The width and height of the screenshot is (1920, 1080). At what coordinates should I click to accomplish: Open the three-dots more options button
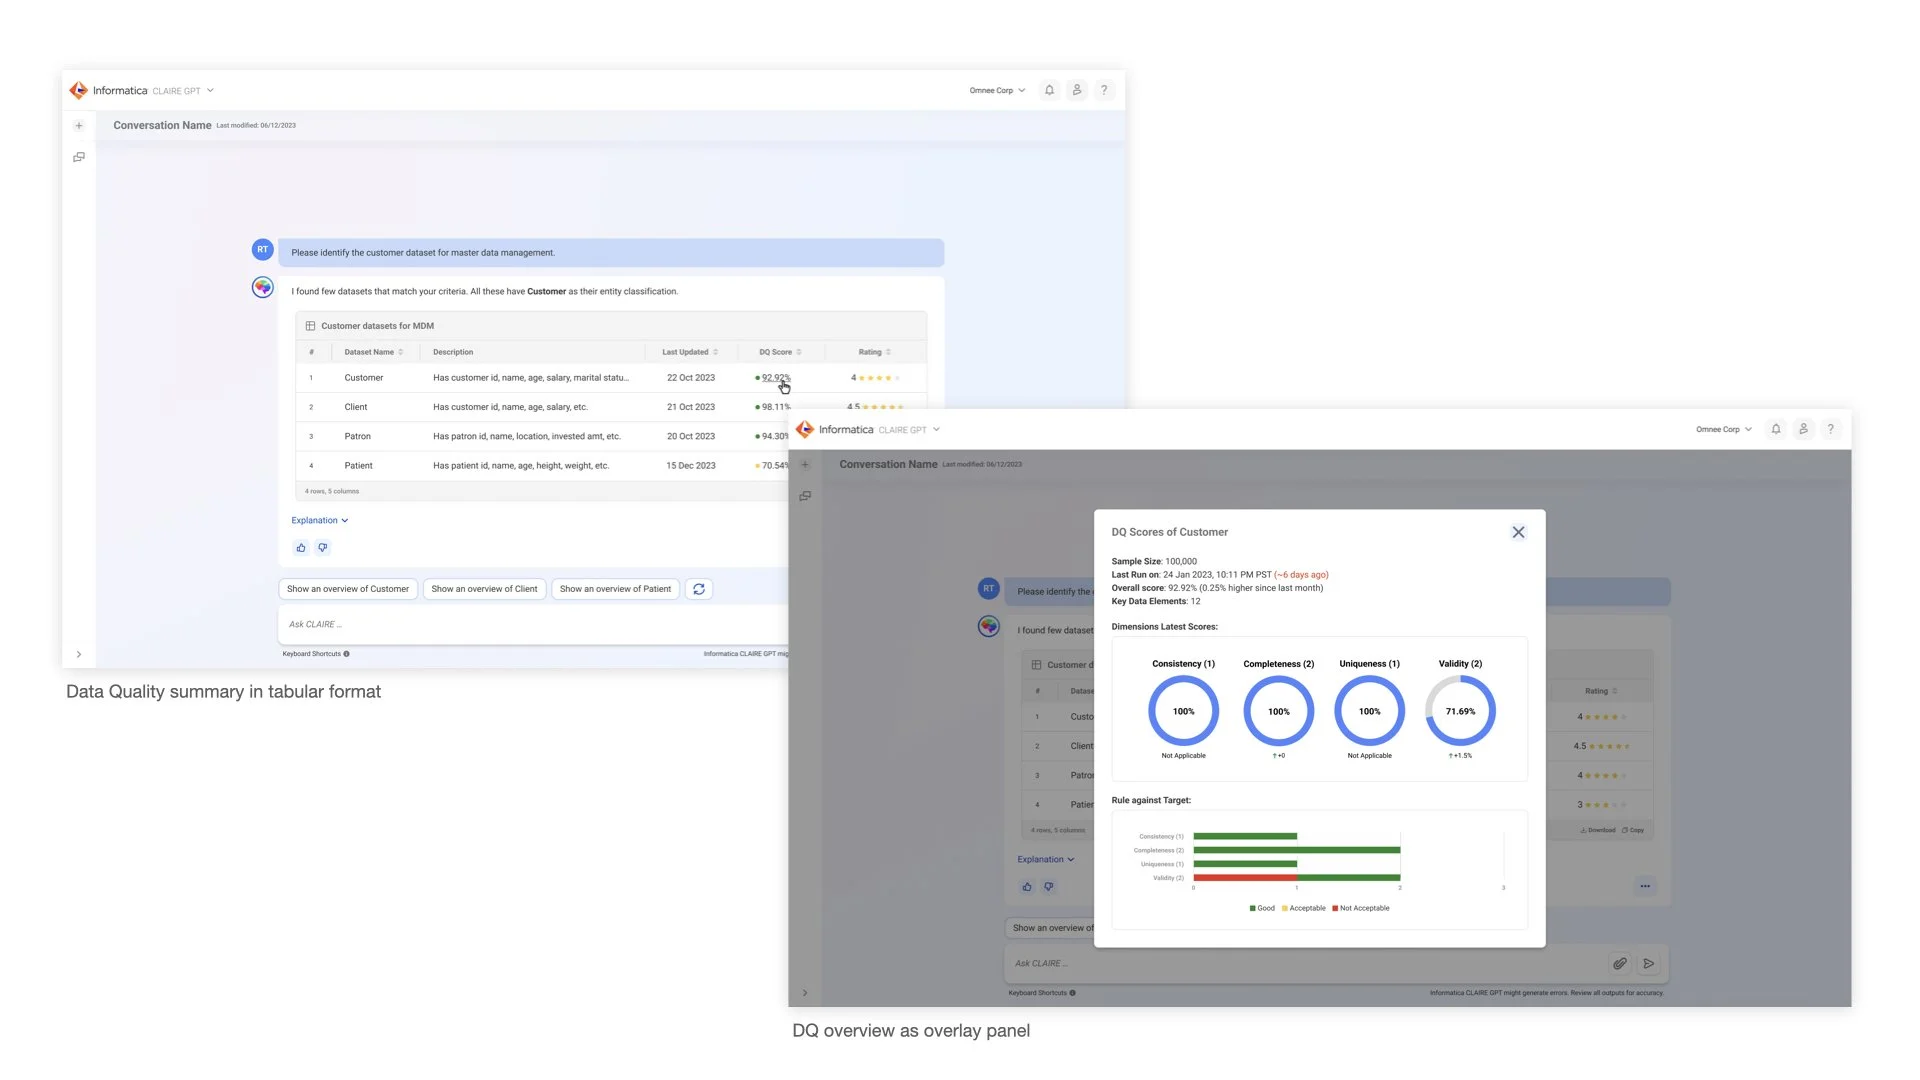1645,886
